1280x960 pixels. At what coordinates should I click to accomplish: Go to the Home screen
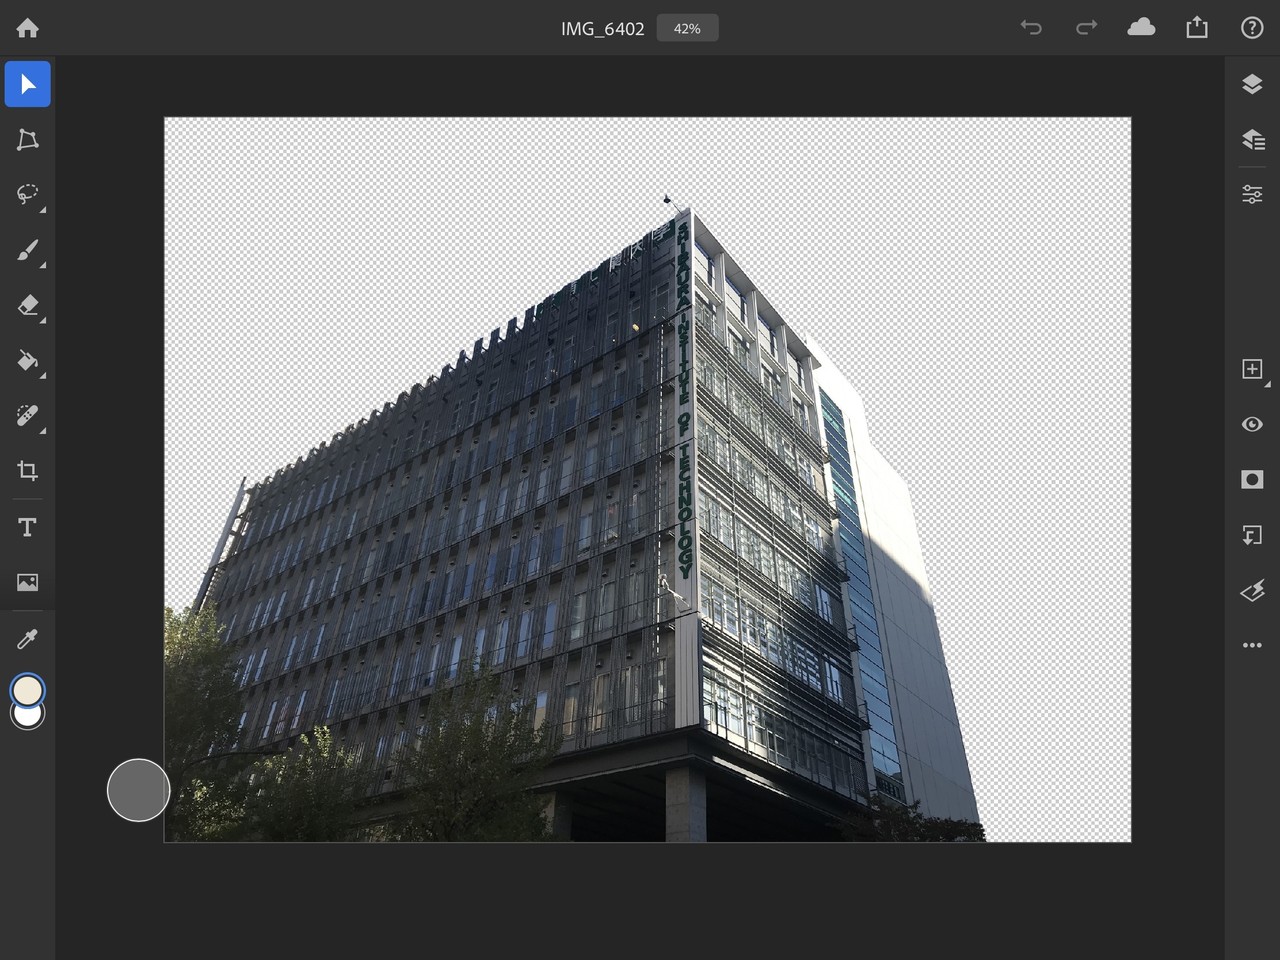pos(27,28)
